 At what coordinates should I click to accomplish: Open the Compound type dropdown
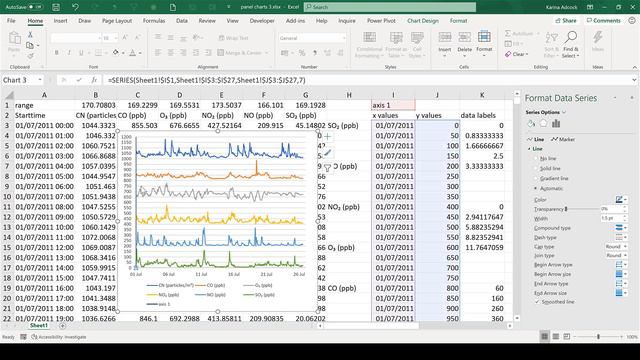(621, 228)
